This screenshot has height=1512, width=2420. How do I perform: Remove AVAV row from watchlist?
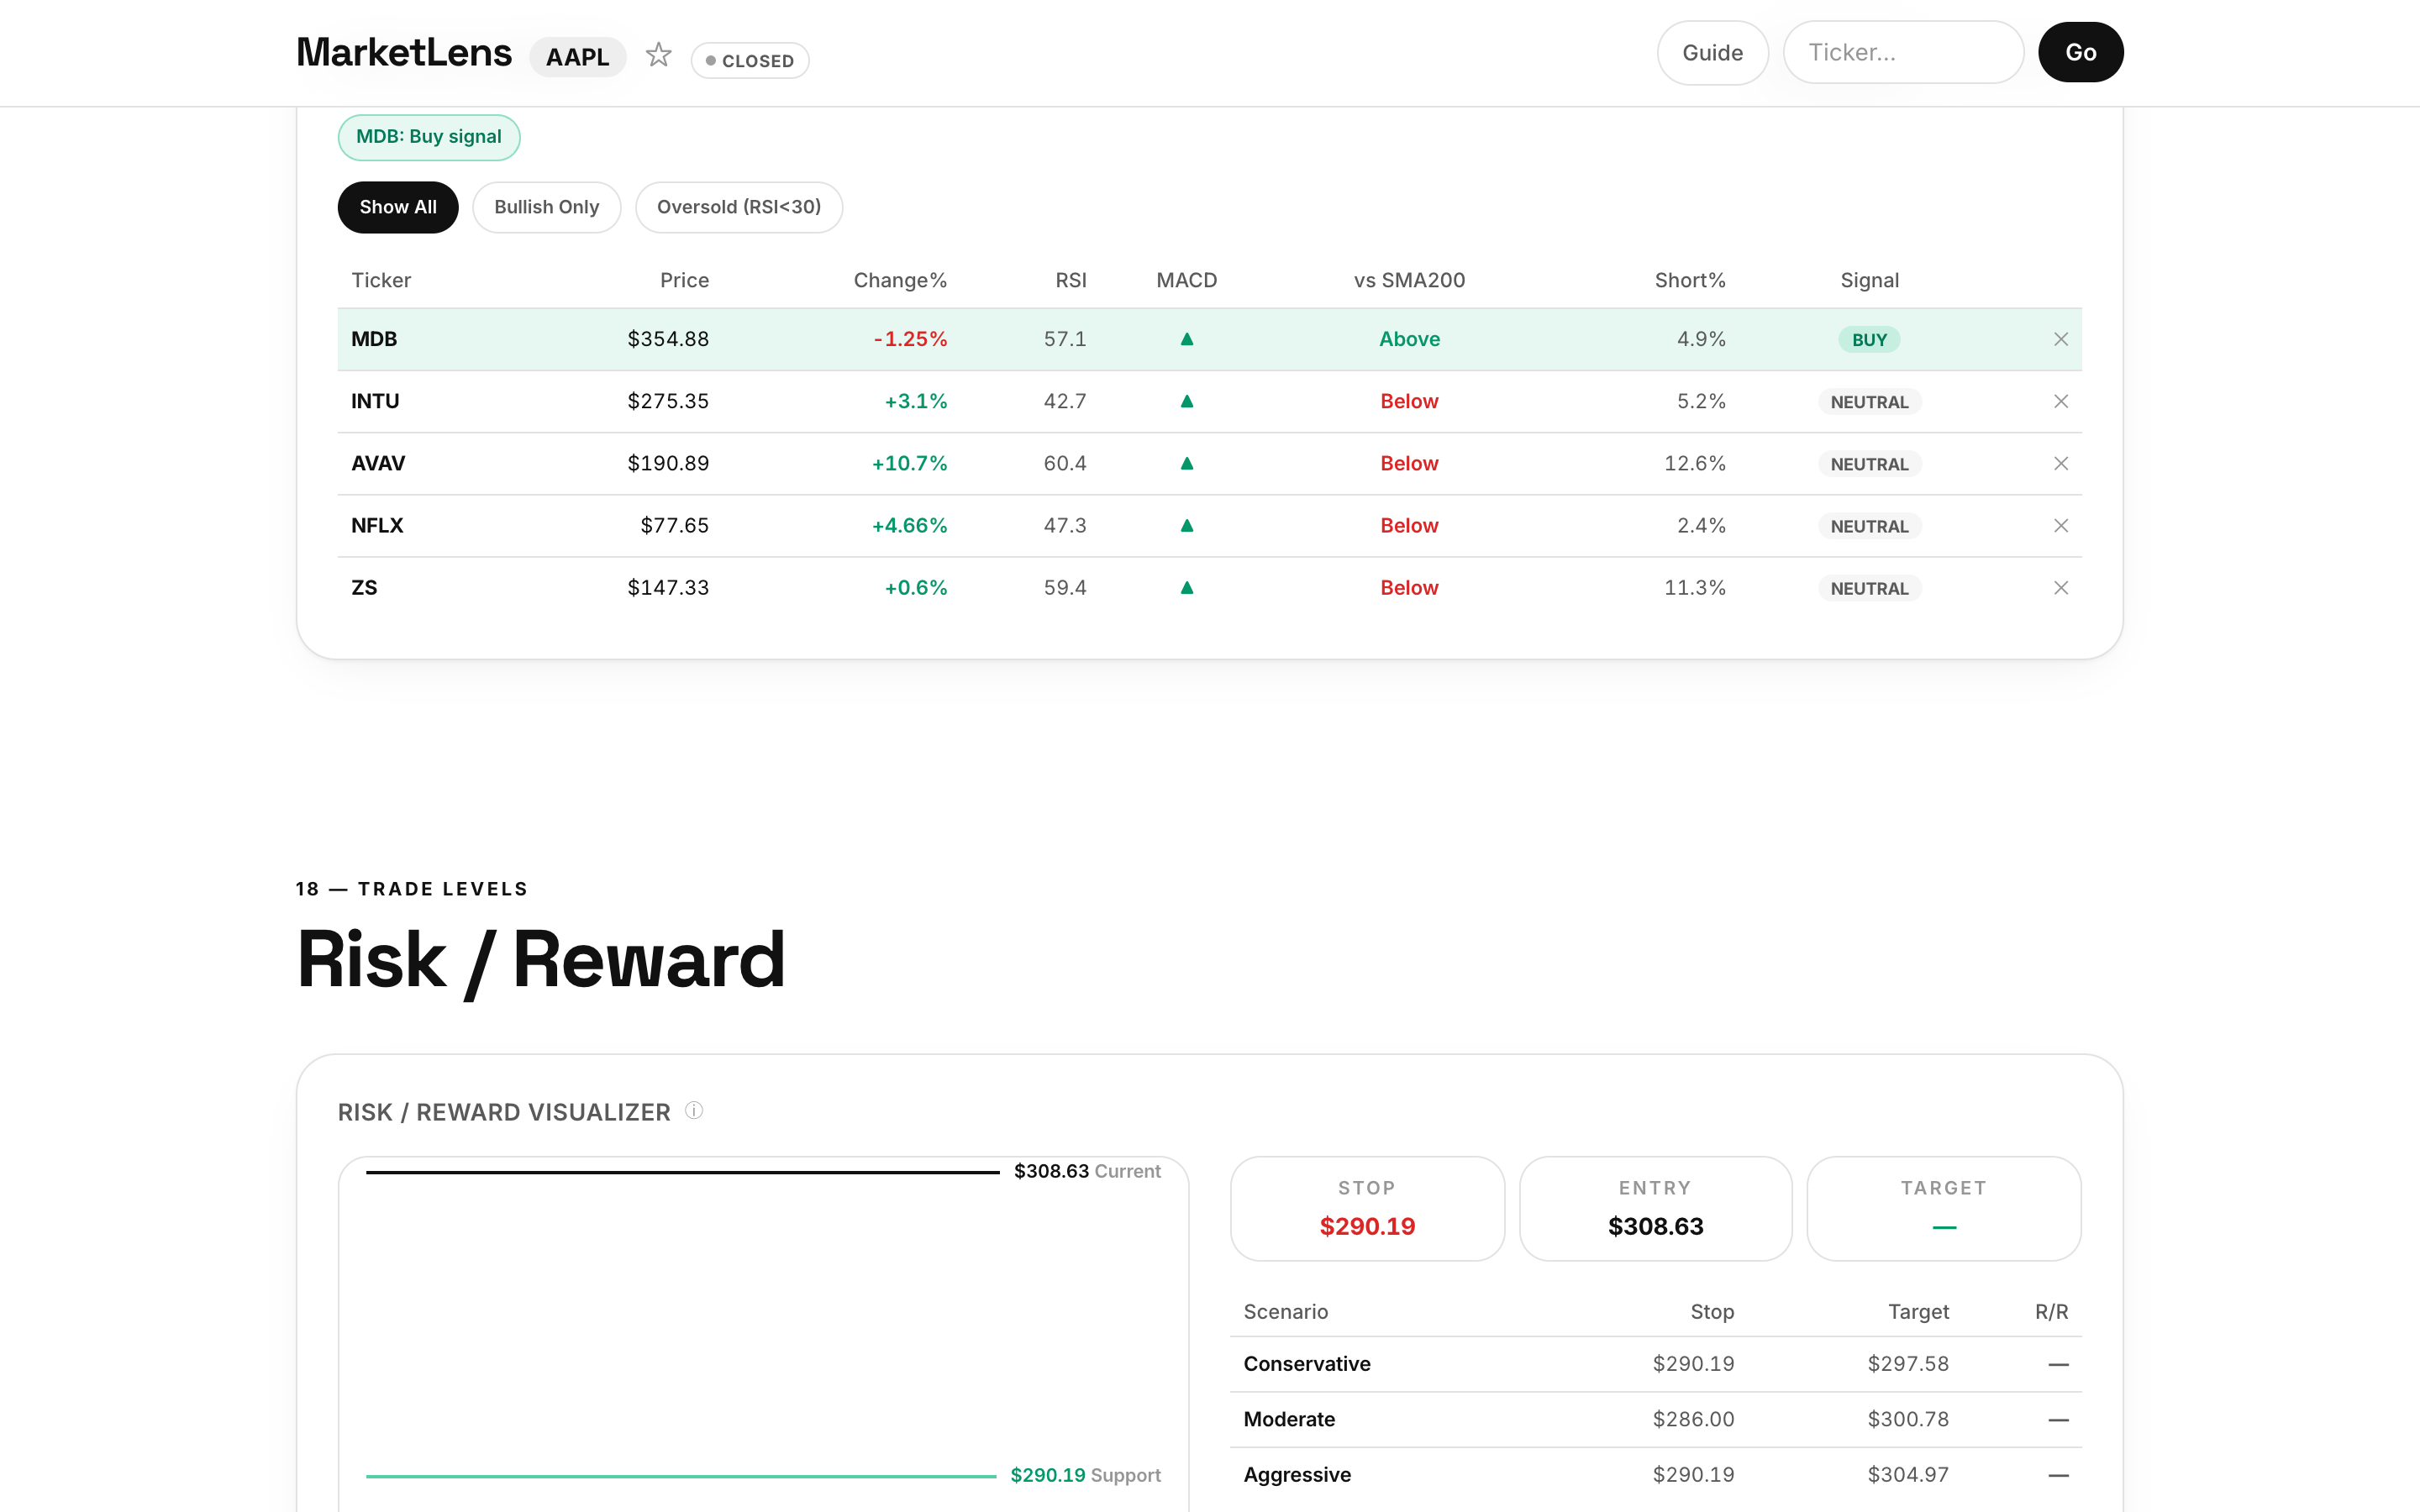2061,463
